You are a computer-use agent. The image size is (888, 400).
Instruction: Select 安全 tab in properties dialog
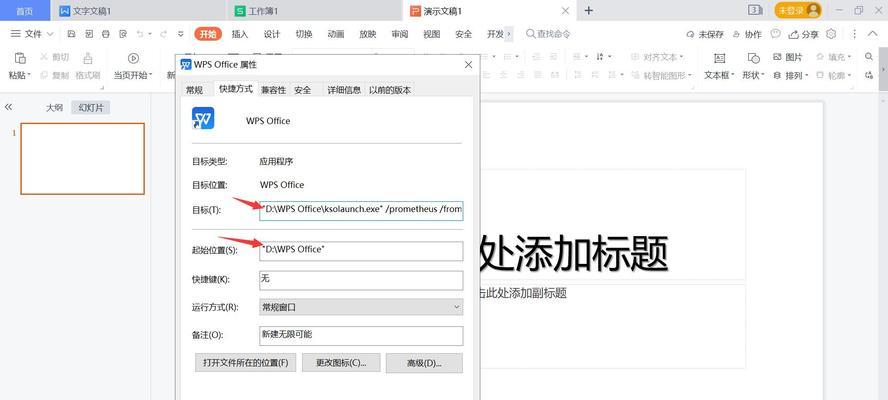302,90
